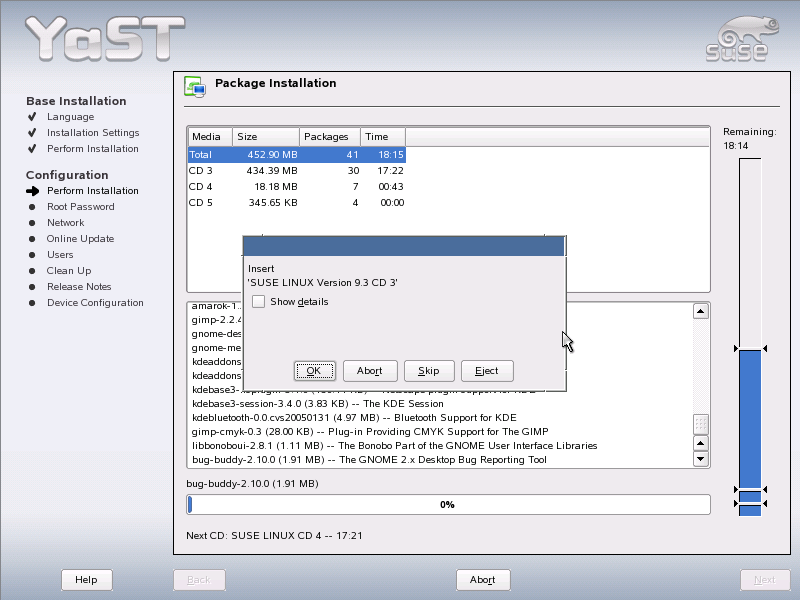This screenshot has height=600, width=800.
Task: Click the Remaining time value 18:14
Action: coord(736,146)
